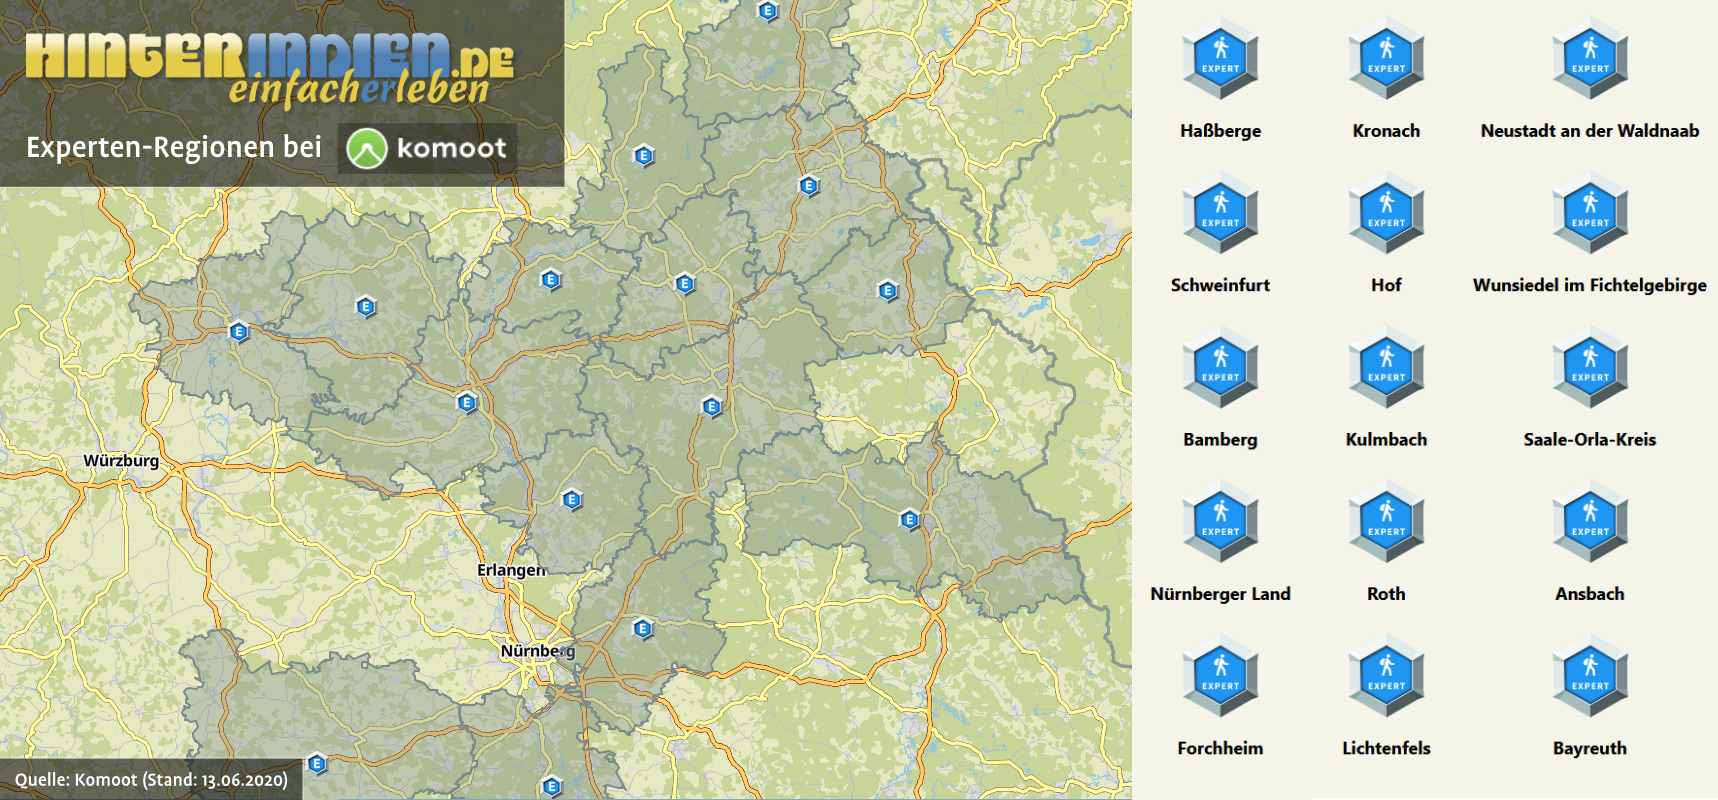Viewport: 1718px width, 800px height.
Task: Select the Kronach label
Action: (1386, 131)
